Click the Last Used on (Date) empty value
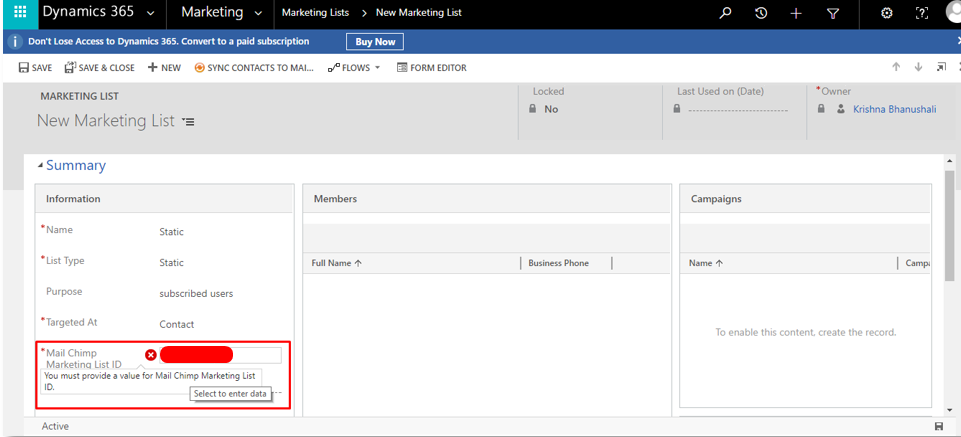This screenshot has height=437, width=961. tap(738, 110)
